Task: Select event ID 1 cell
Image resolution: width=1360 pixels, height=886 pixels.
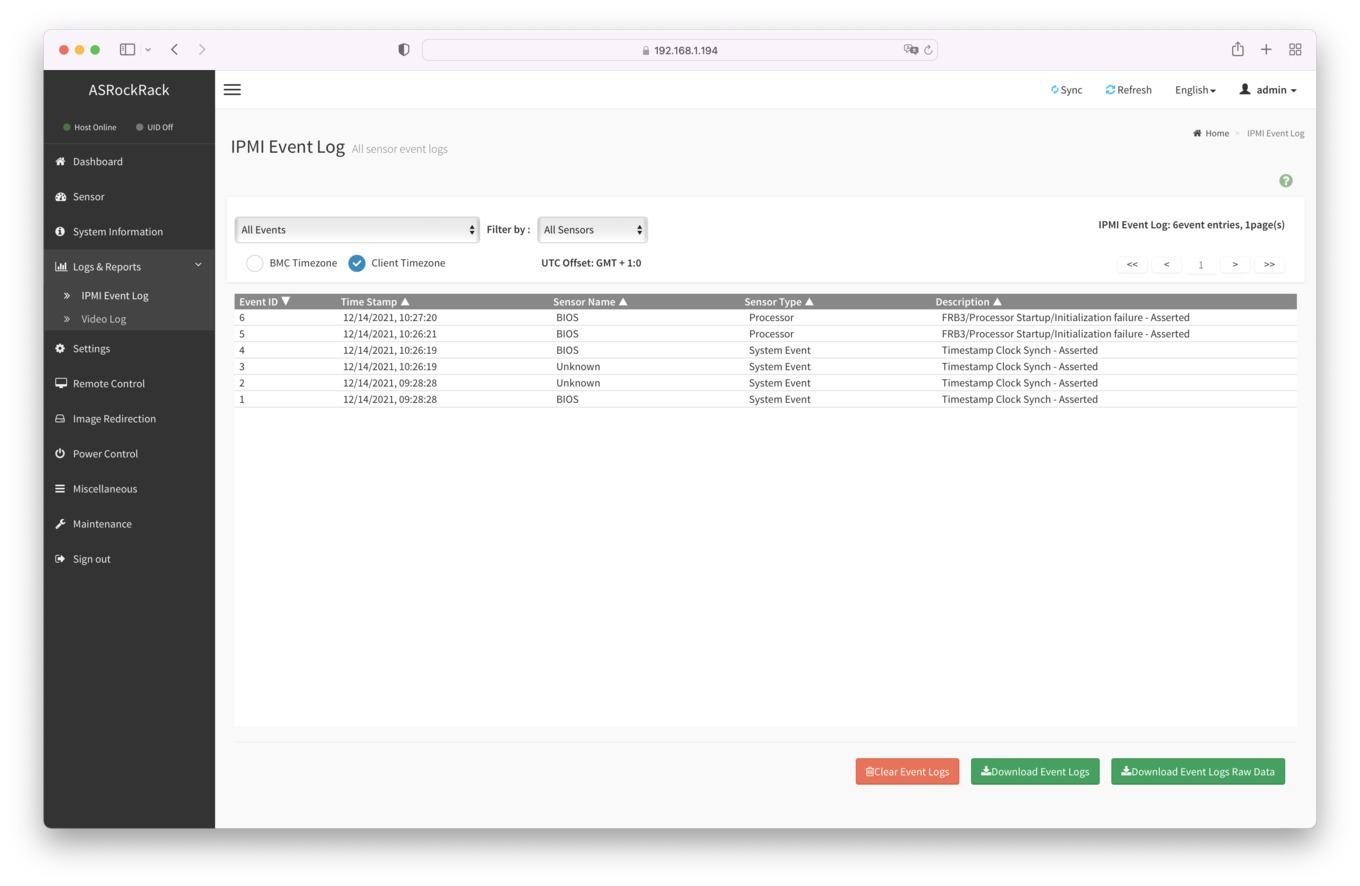Action: 242,399
